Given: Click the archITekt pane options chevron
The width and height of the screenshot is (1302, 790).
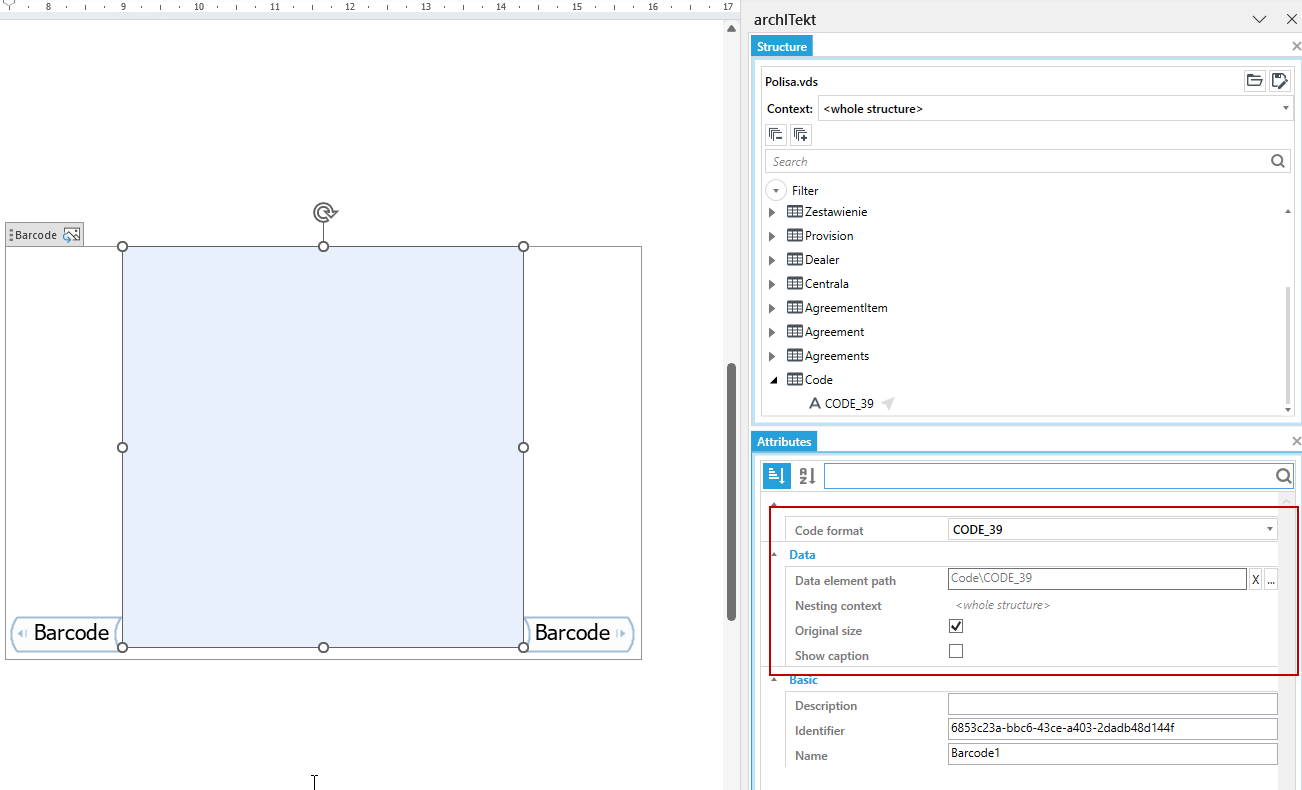Looking at the screenshot, I should click(1260, 19).
